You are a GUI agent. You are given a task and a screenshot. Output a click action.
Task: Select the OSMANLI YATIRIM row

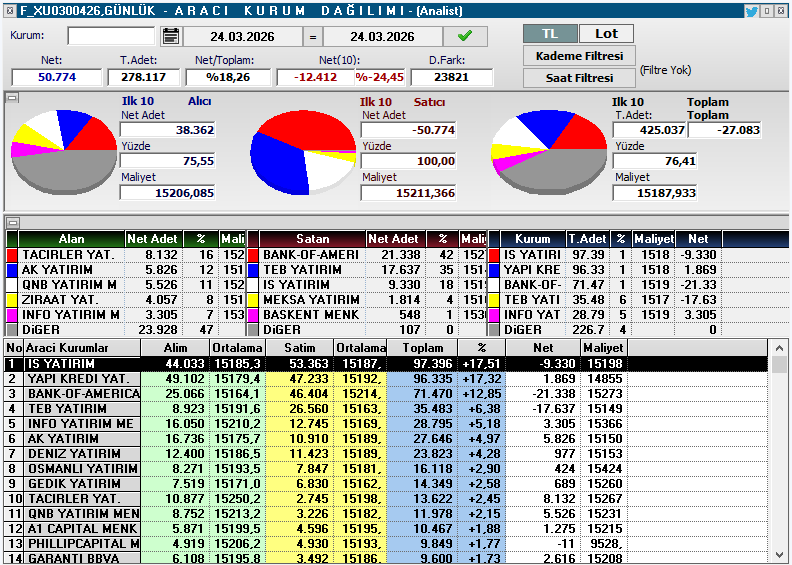coord(386,469)
